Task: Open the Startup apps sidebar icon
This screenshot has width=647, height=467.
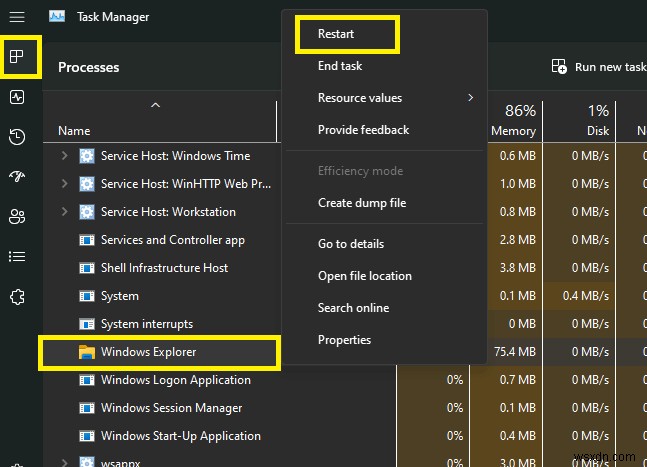Action: pos(17,177)
